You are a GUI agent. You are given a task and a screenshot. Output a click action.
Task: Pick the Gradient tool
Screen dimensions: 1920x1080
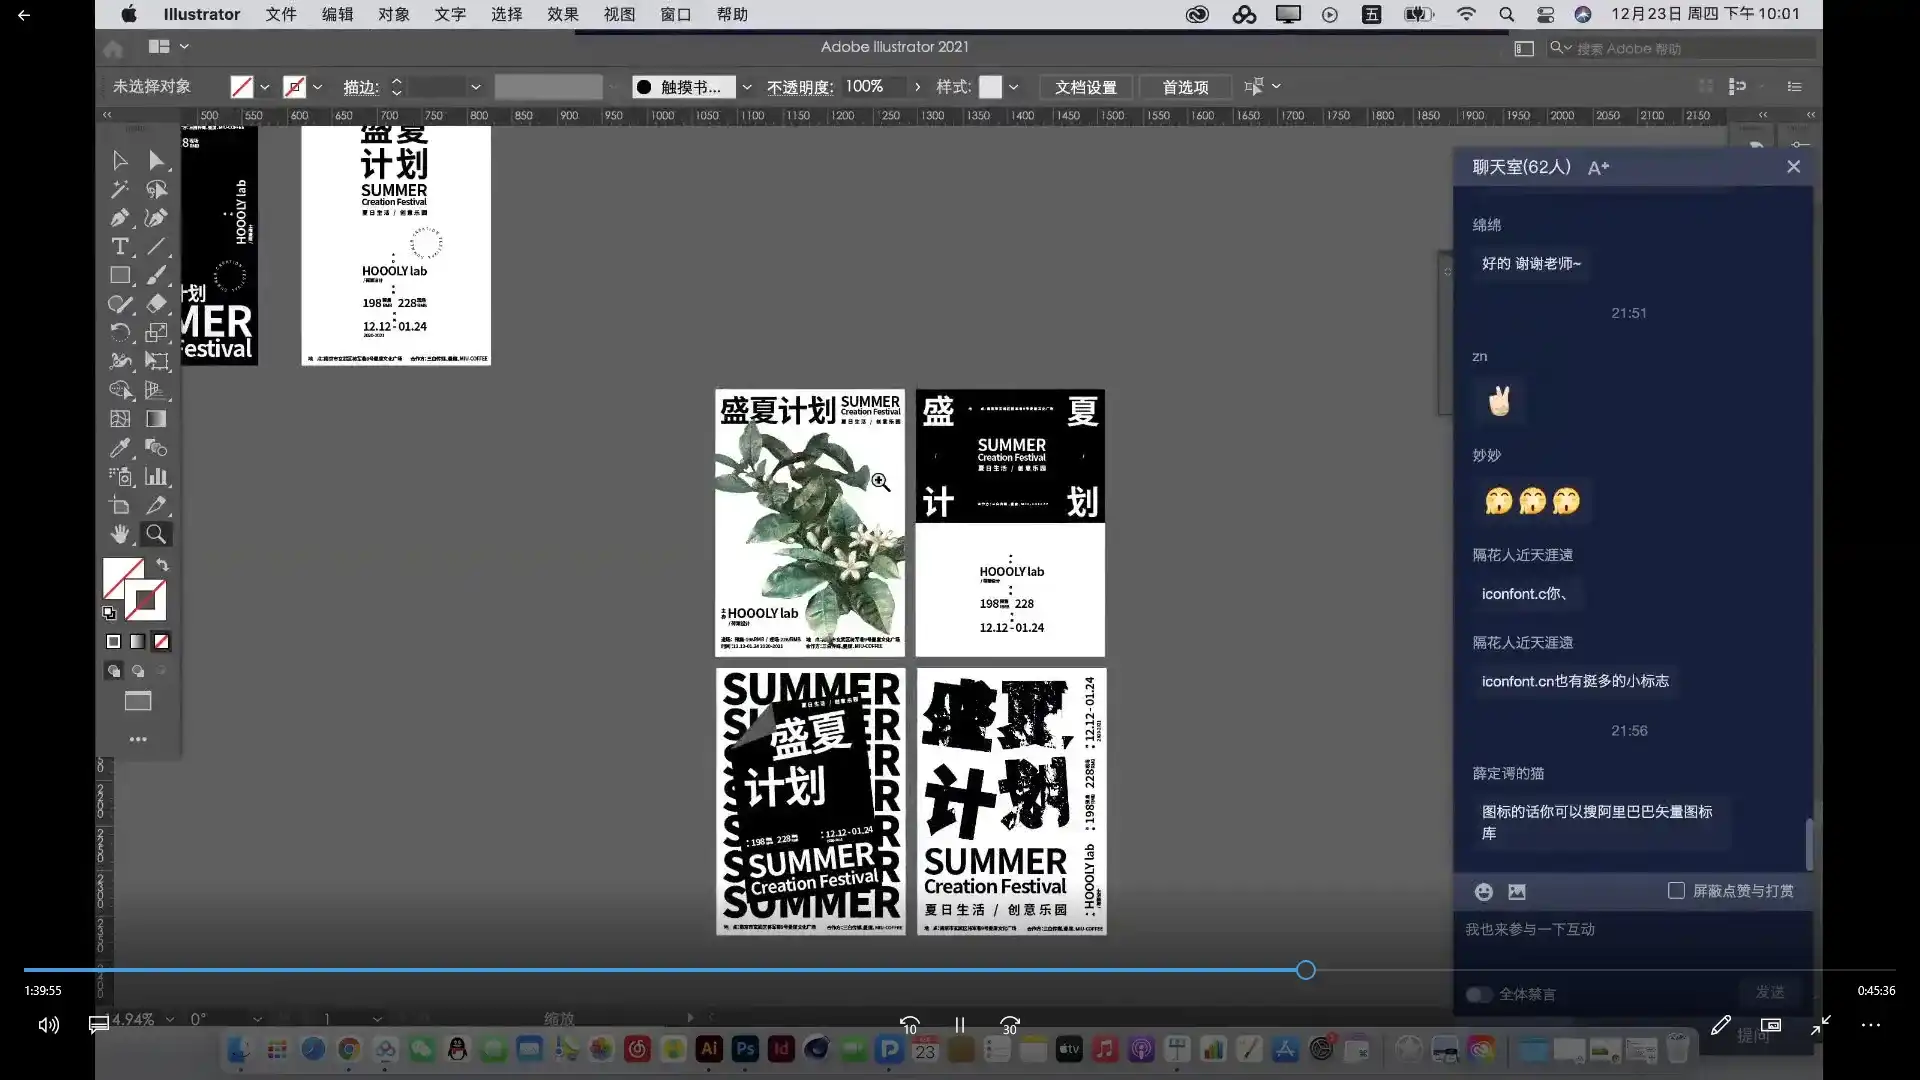tap(156, 419)
